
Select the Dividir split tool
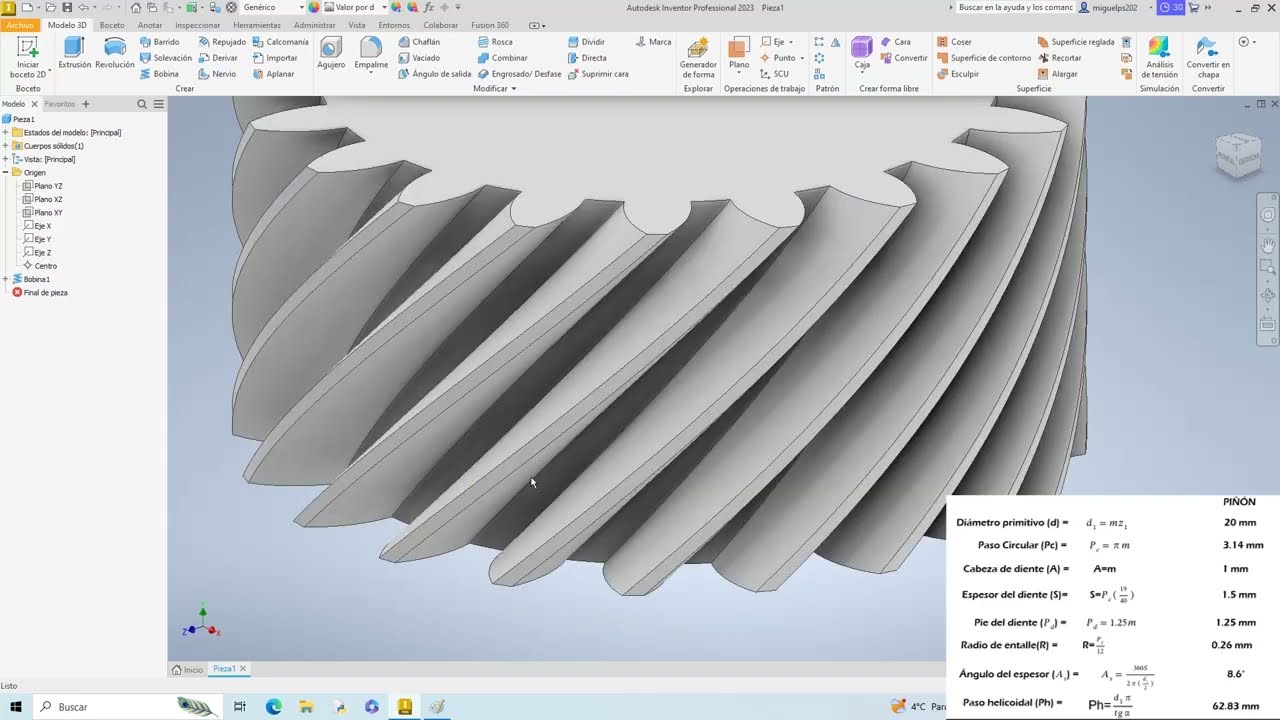[586, 42]
